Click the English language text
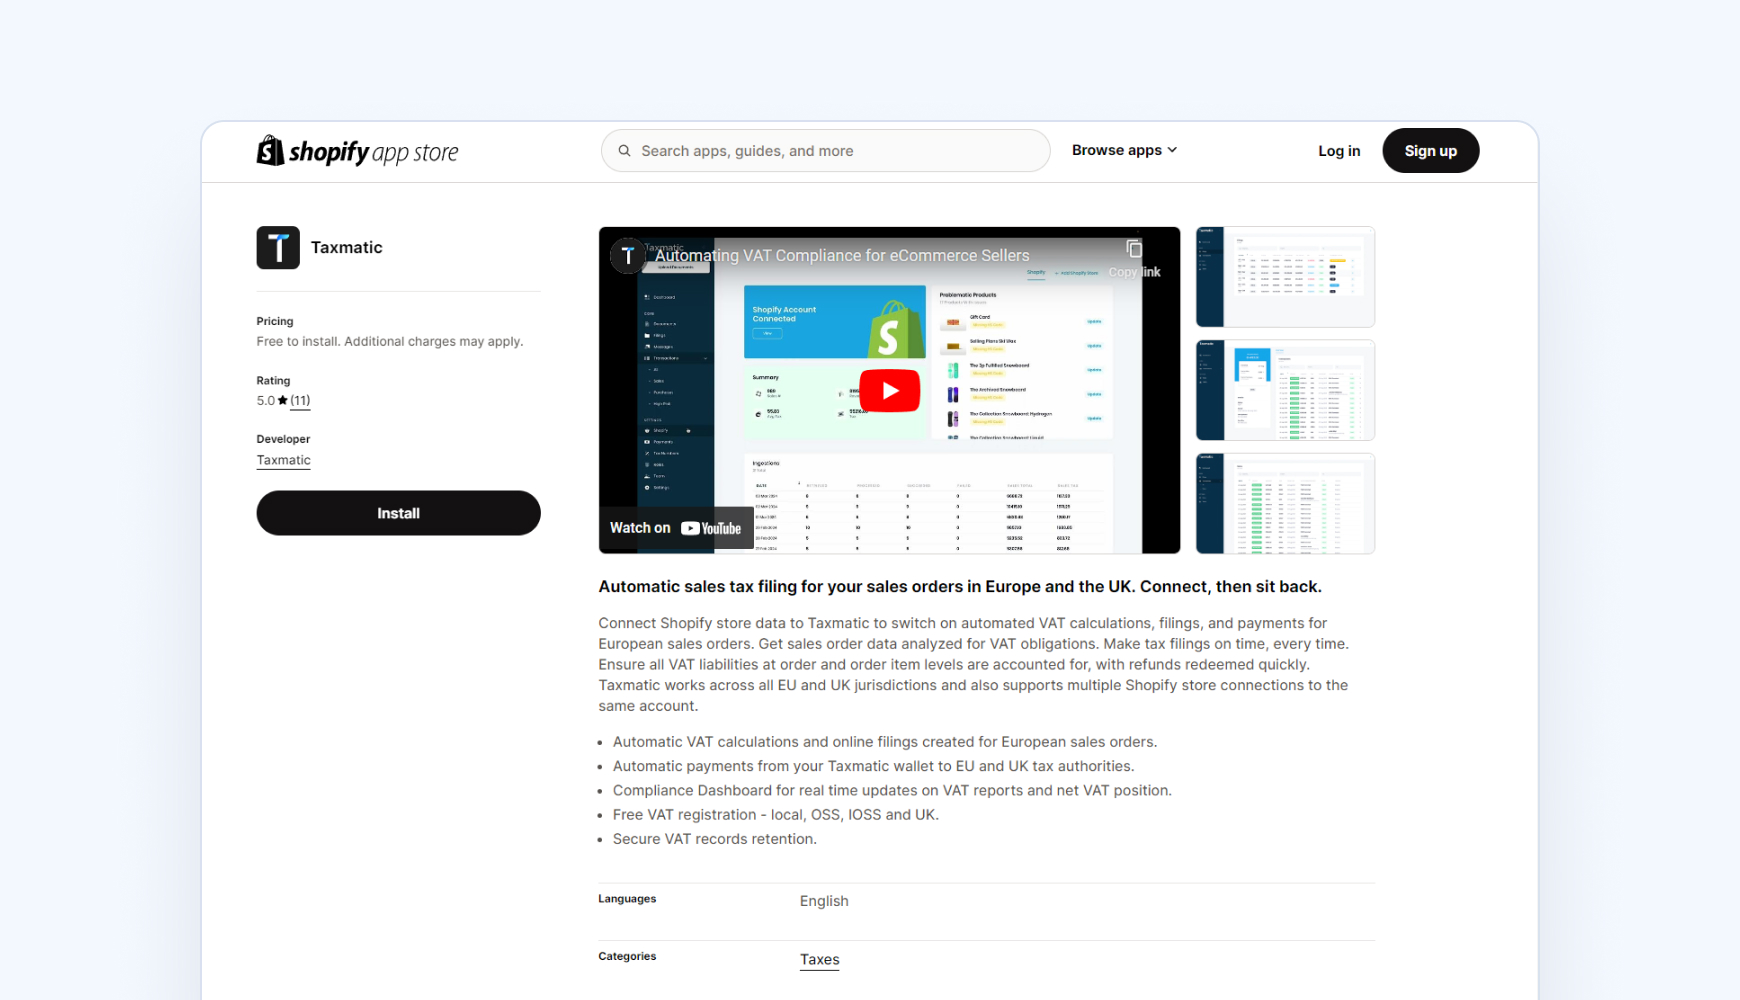Image resolution: width=1740 pixels, height=1000 pixels. coord(824,901)
